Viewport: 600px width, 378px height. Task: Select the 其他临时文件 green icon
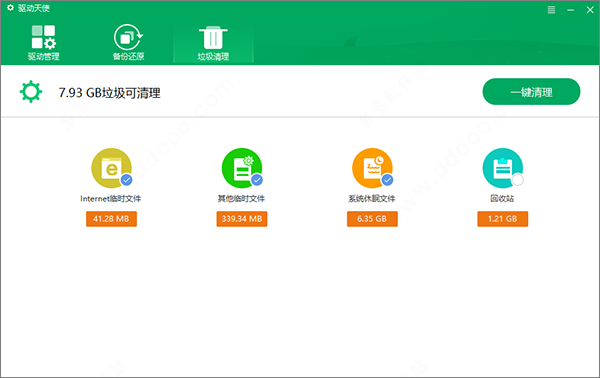[242, 168]
